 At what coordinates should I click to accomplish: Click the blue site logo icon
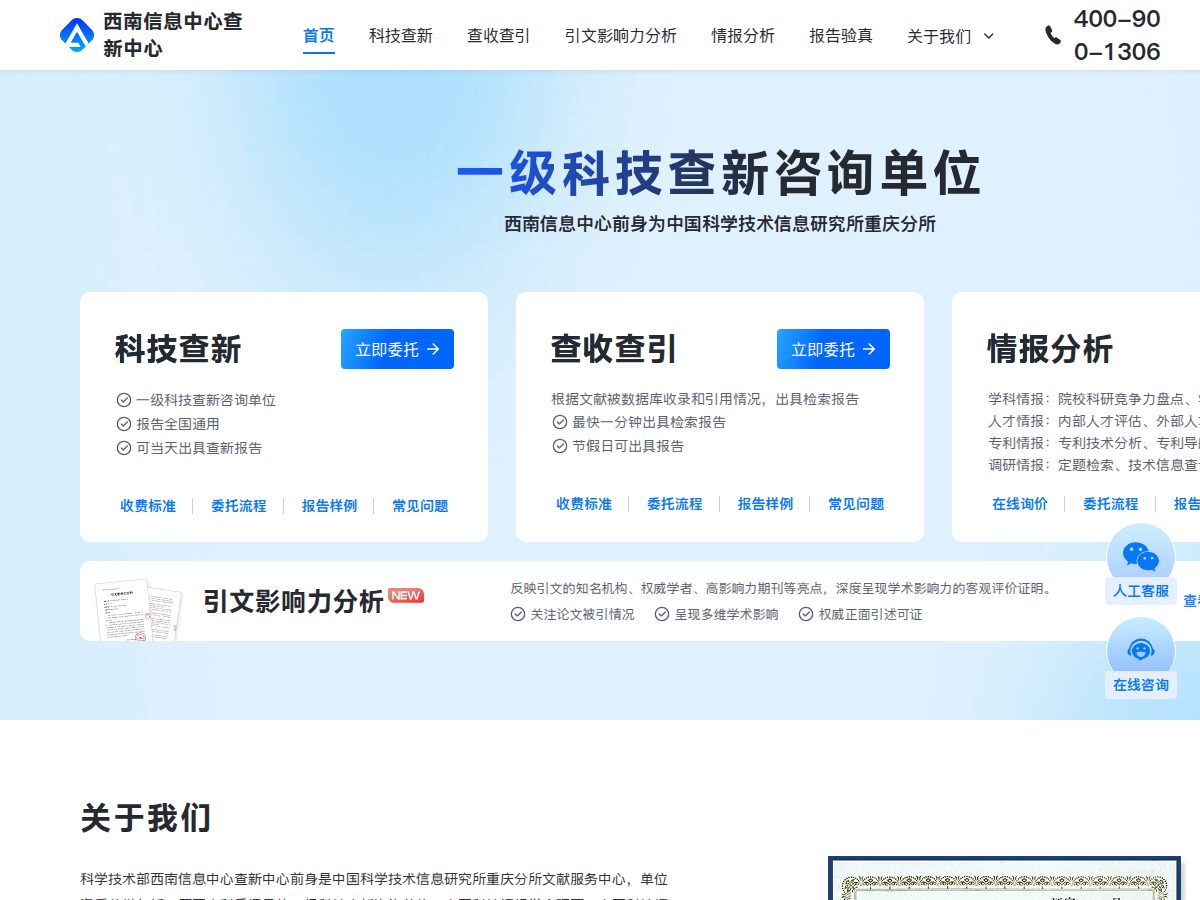77,35
